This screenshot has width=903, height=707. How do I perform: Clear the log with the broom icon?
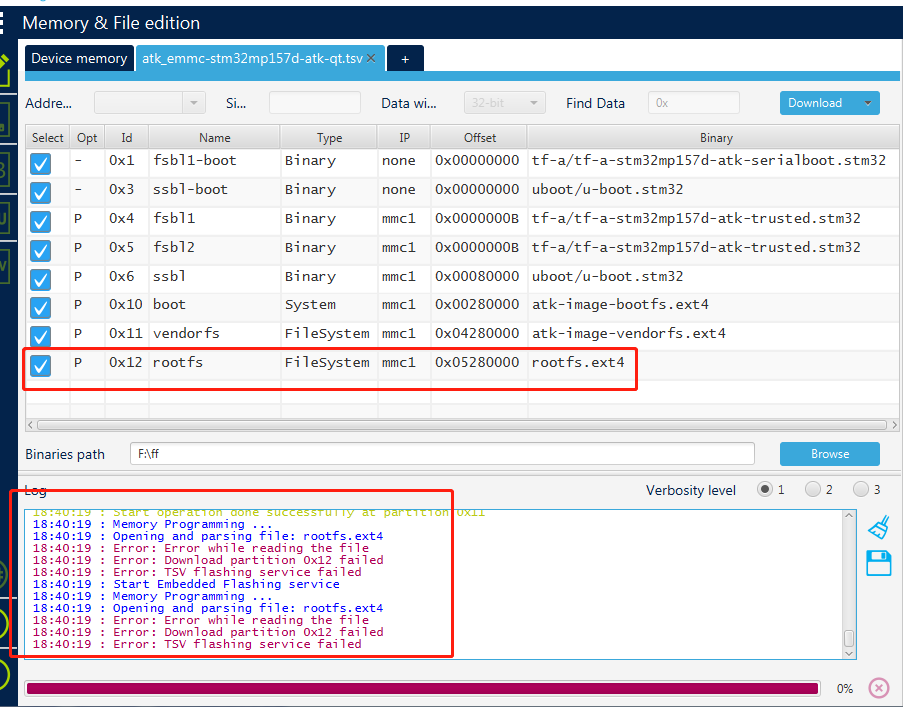[x=879, y=527]
